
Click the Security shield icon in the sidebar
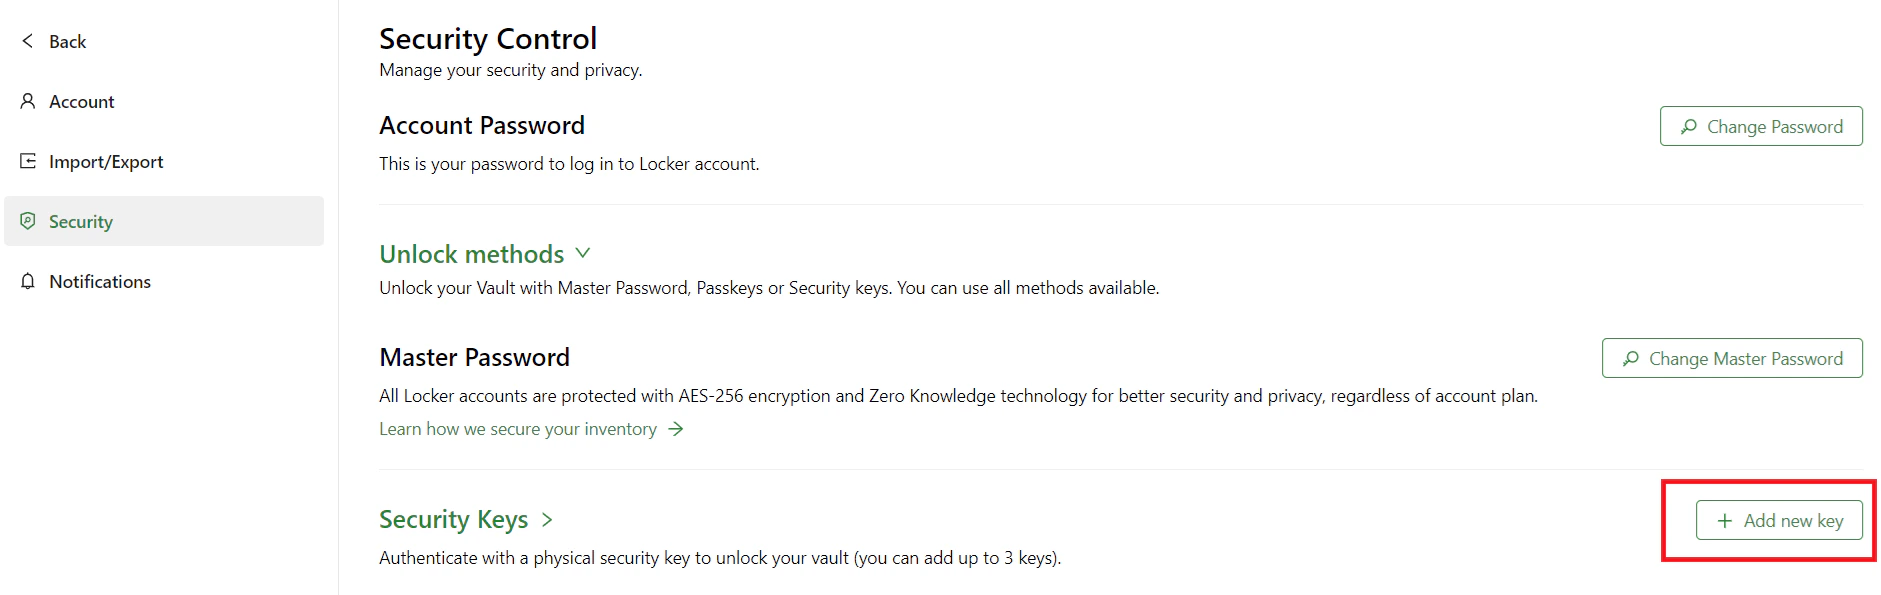(28, 221)
